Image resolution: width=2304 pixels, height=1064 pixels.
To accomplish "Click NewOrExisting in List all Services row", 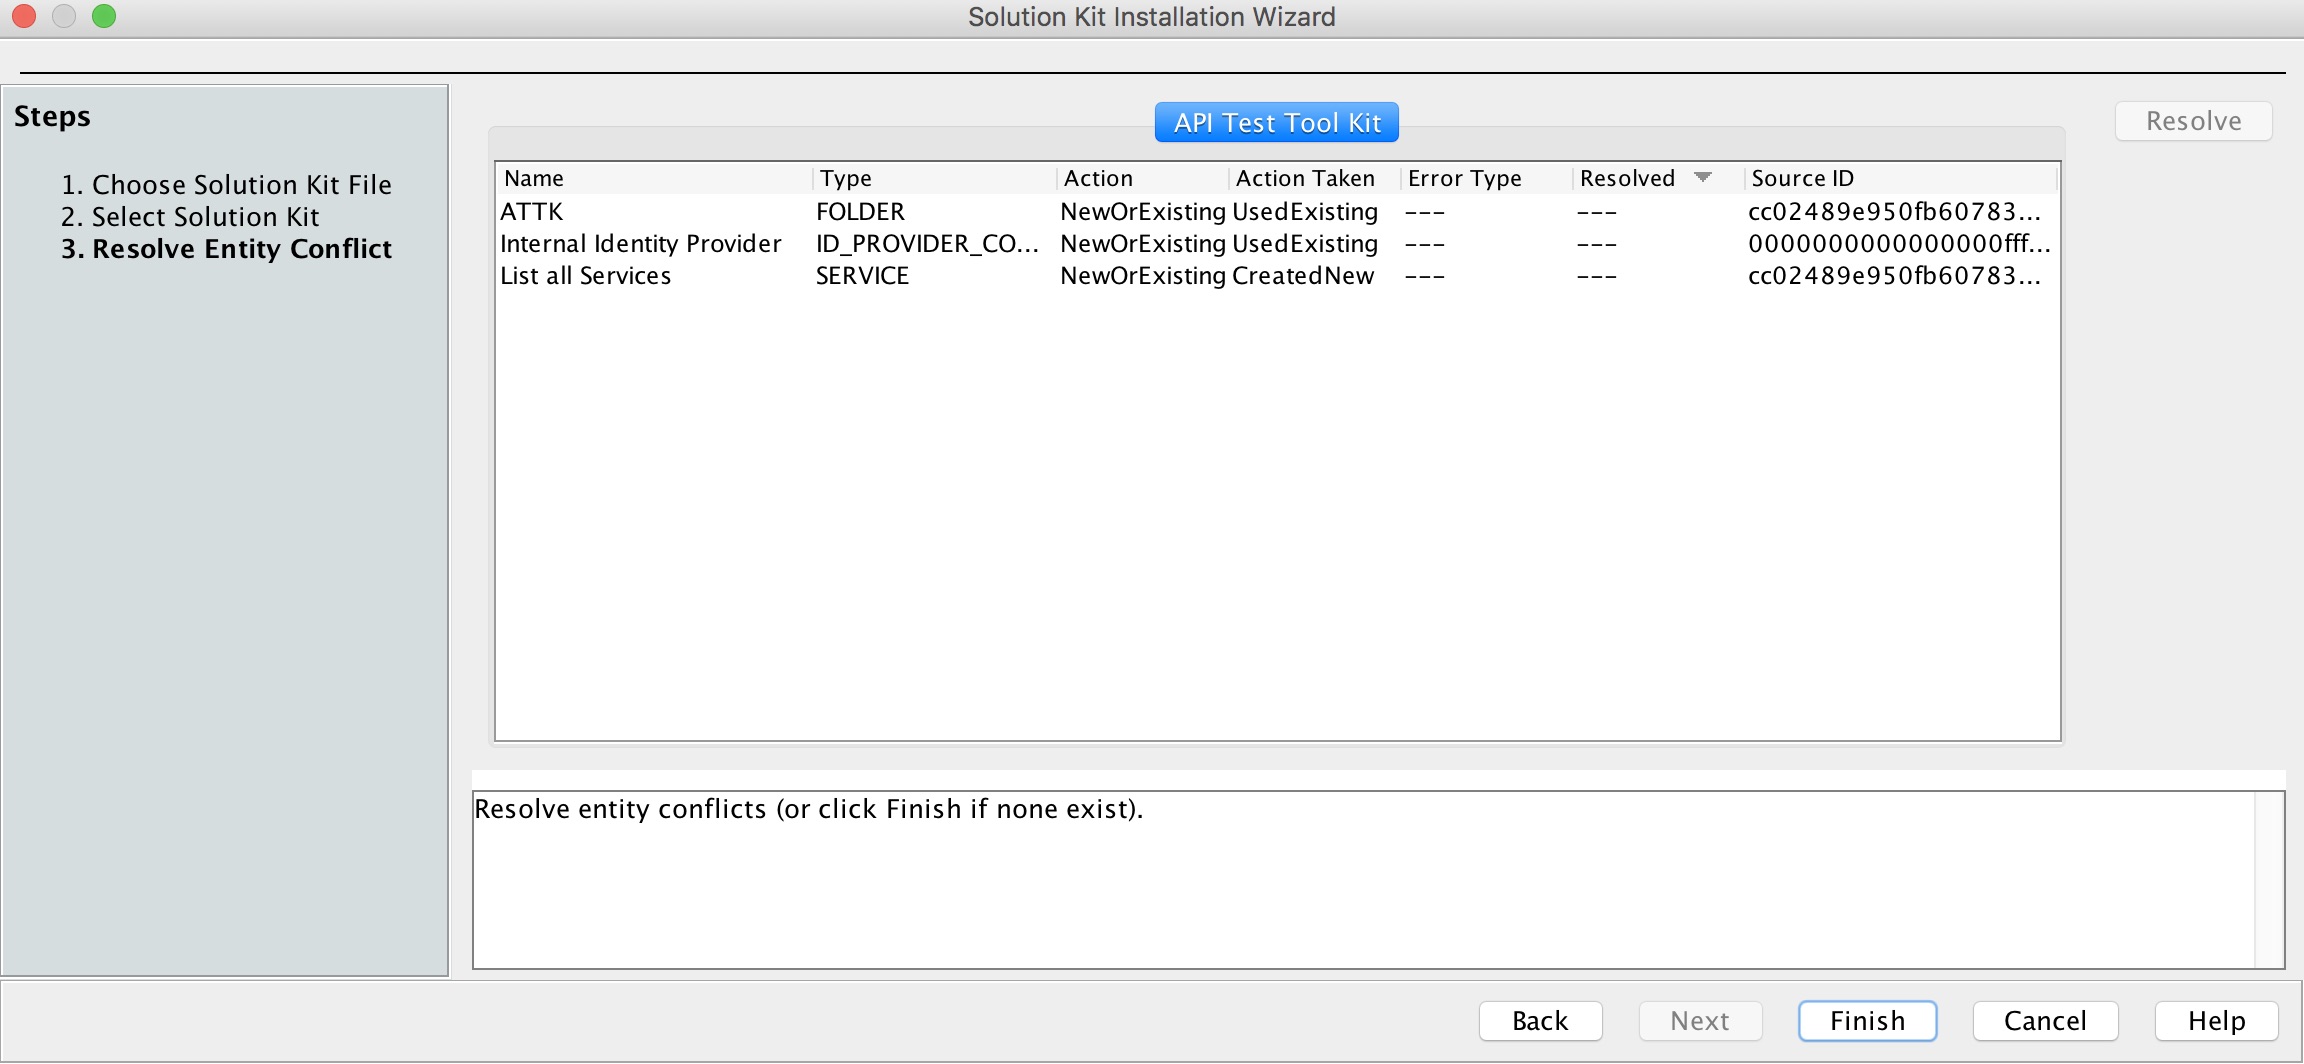I will [1143, 276].
